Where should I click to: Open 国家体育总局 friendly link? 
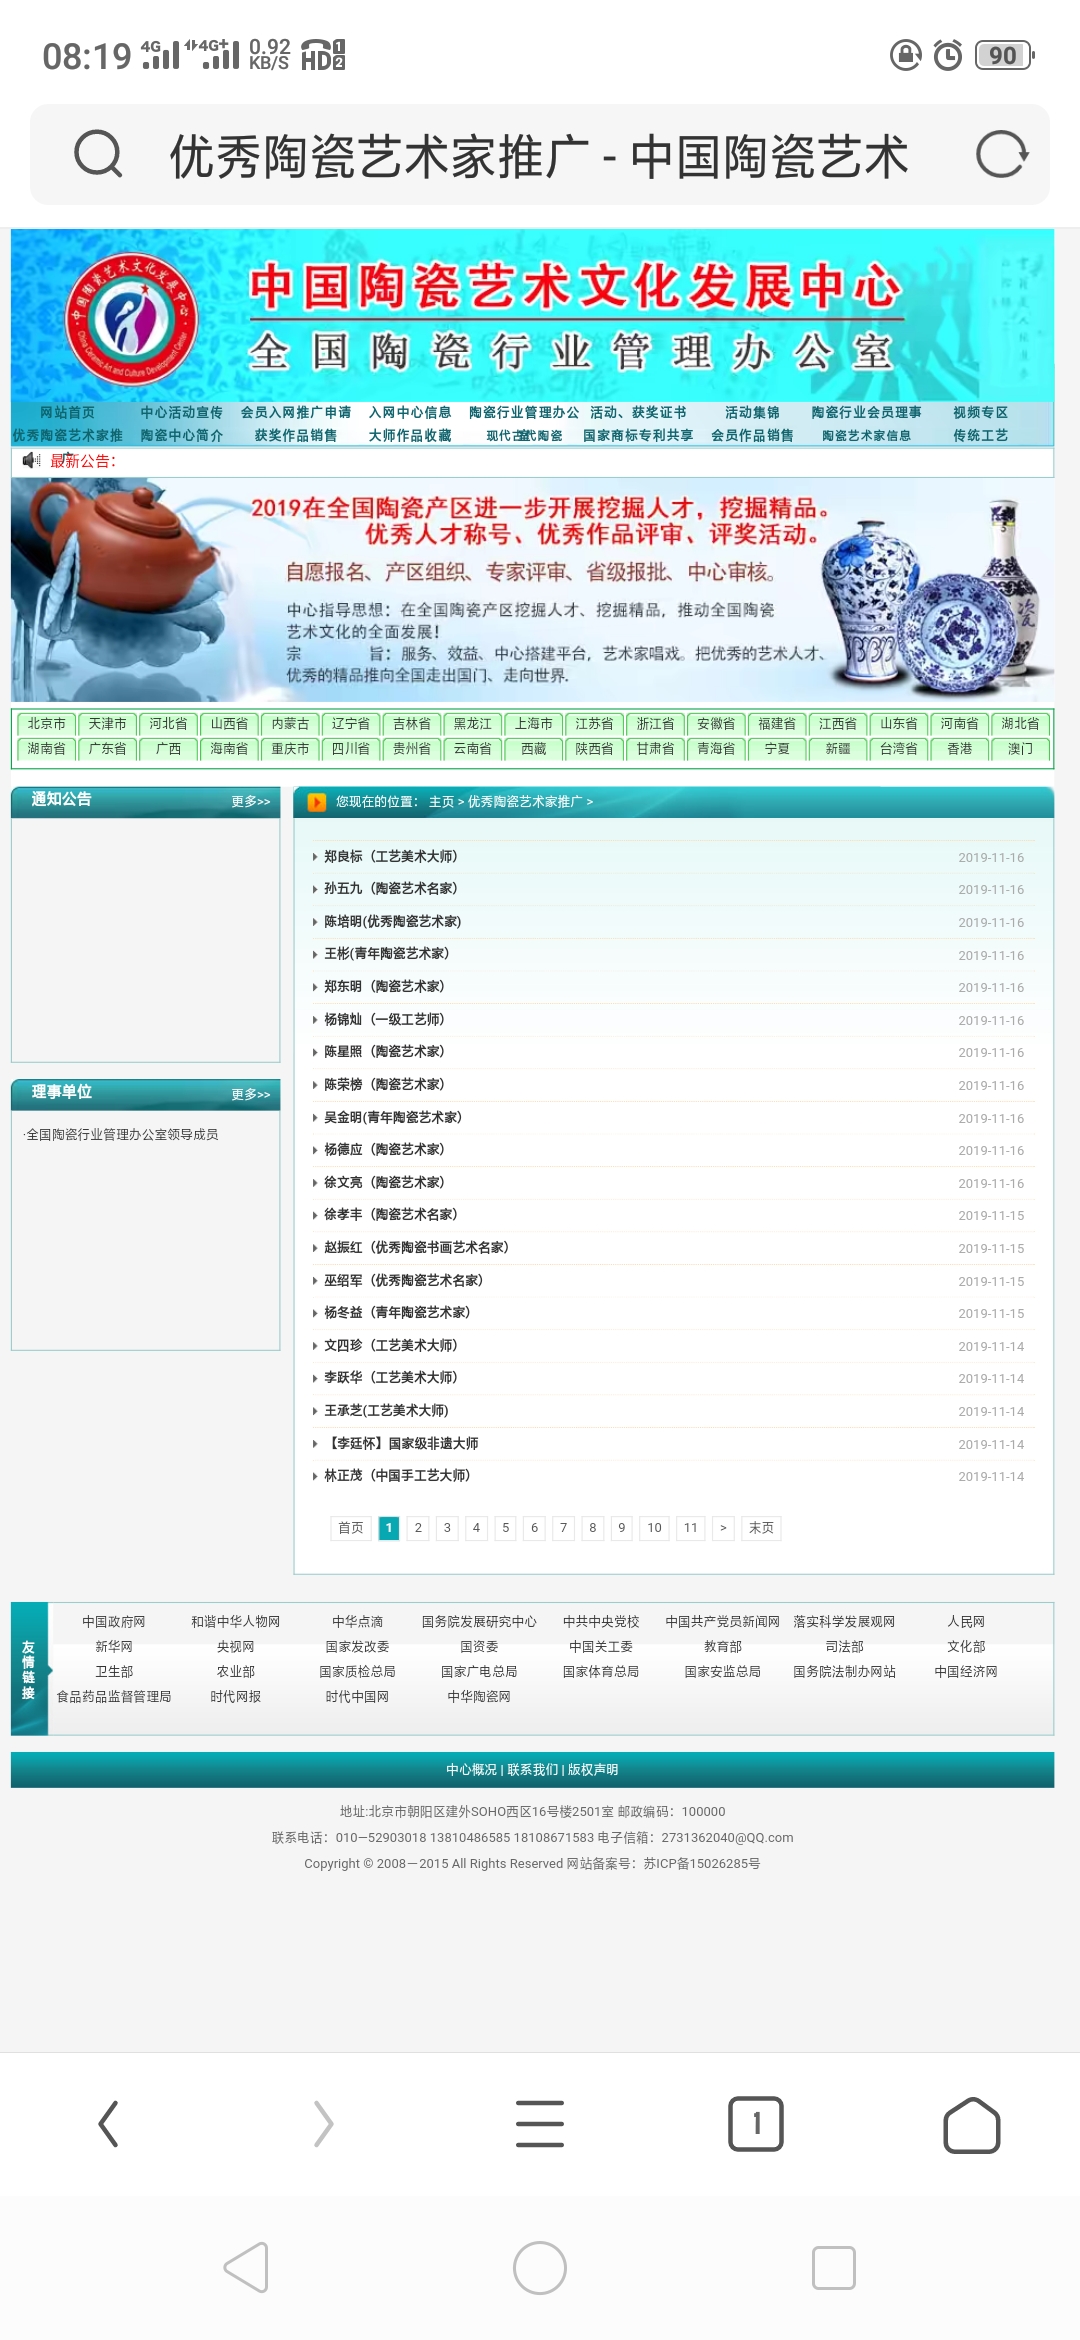pos(600,1672)
